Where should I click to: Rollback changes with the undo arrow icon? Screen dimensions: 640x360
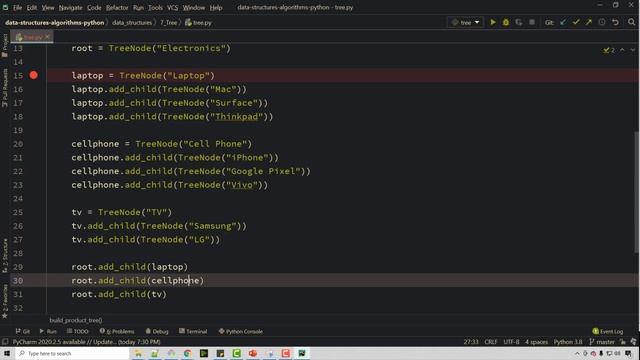[x=616, y=22]
